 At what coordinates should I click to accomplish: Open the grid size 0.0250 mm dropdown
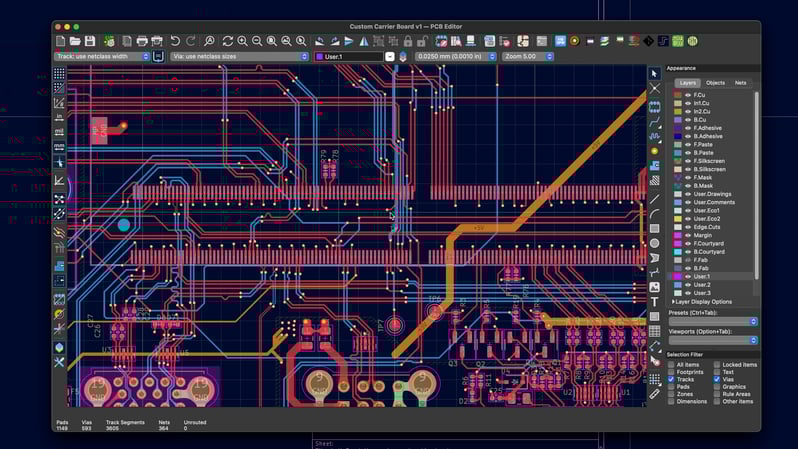click(x=455, y=57)
